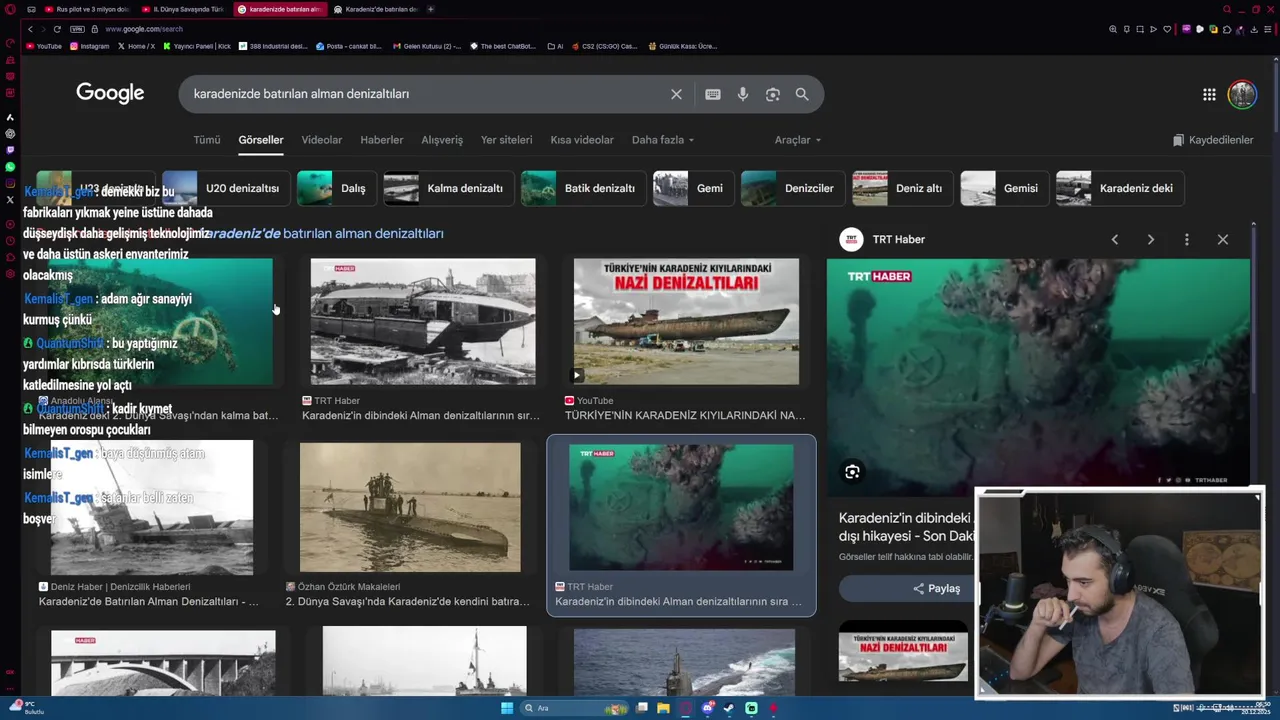Open the NAZİ DENİZALTILARI YouTube thumbnail
1280x720 pixels.
coord(686,322)
